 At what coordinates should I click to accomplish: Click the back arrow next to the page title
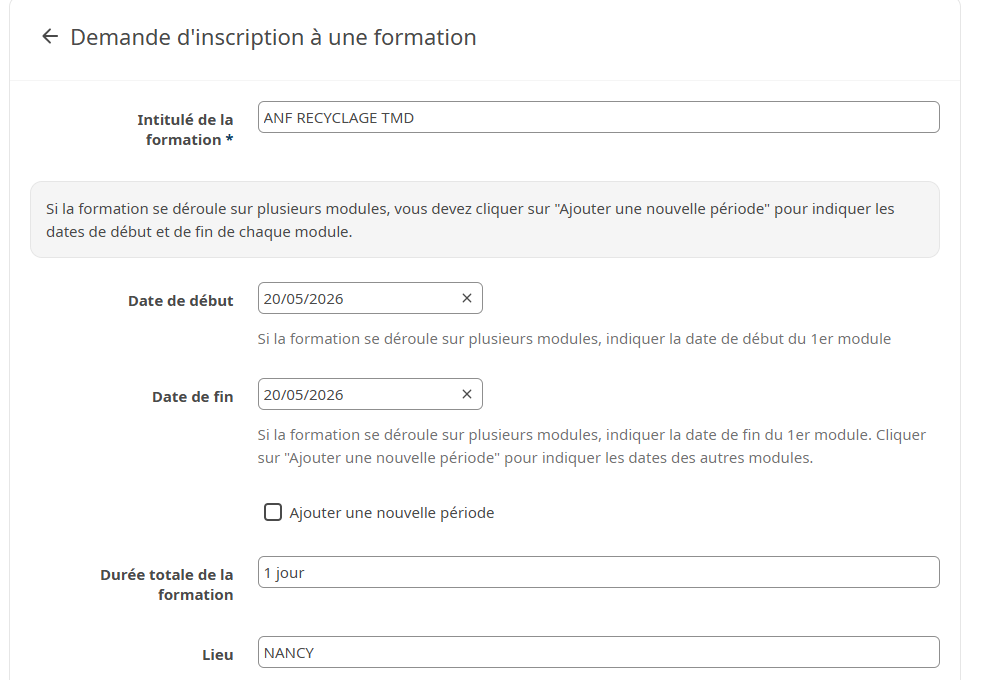[50, 37]
